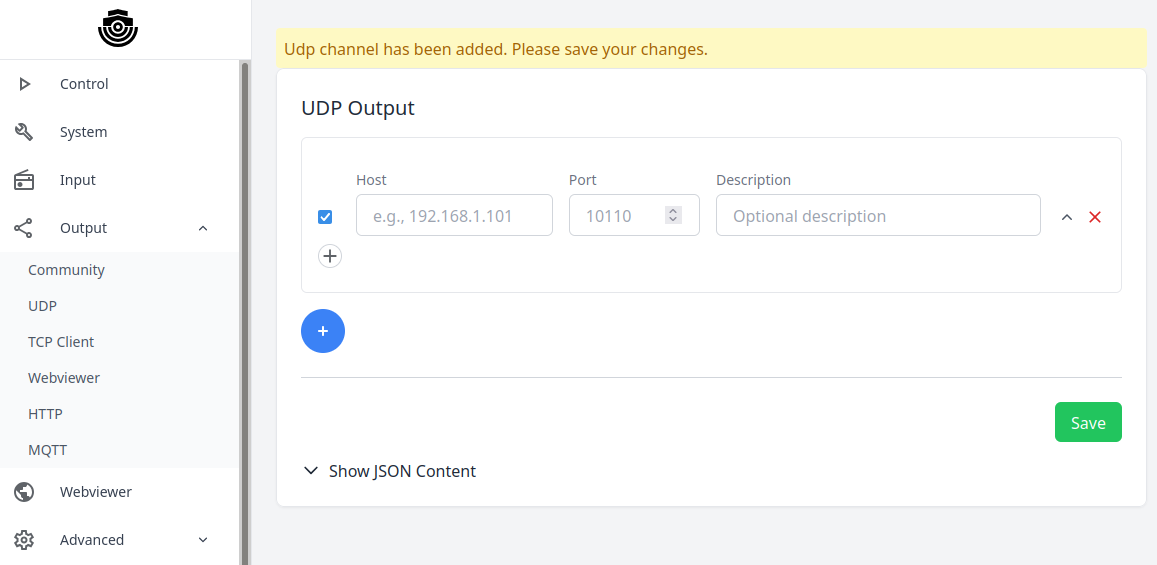Select UDP under Output
This screenshot has height=565, width=1157.
(43, 306)
